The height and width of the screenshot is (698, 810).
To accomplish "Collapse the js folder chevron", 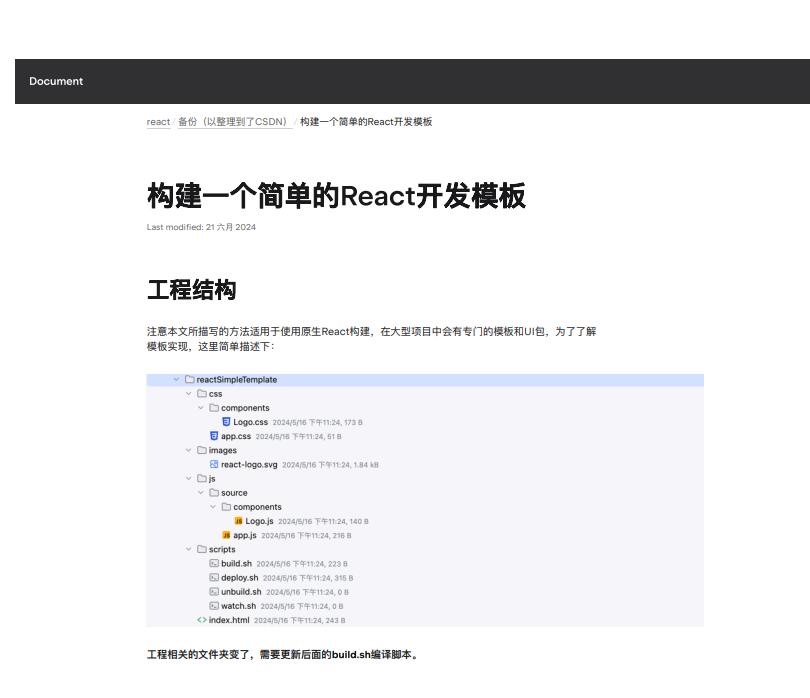I will tap(189, 478).
